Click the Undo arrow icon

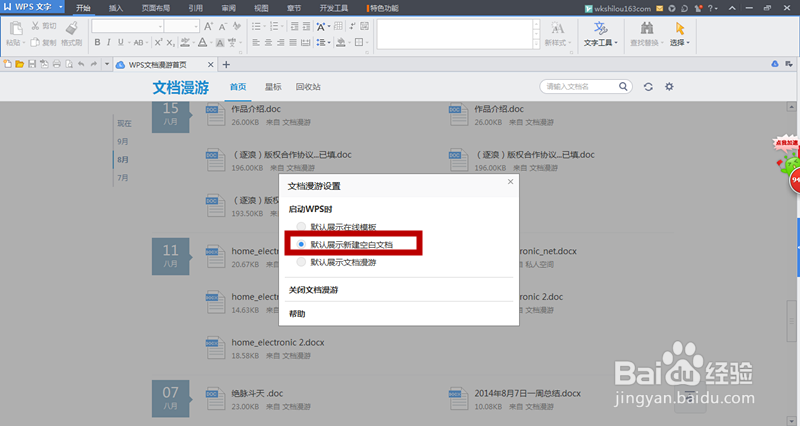pyautogui.click(x=81, y=64)
